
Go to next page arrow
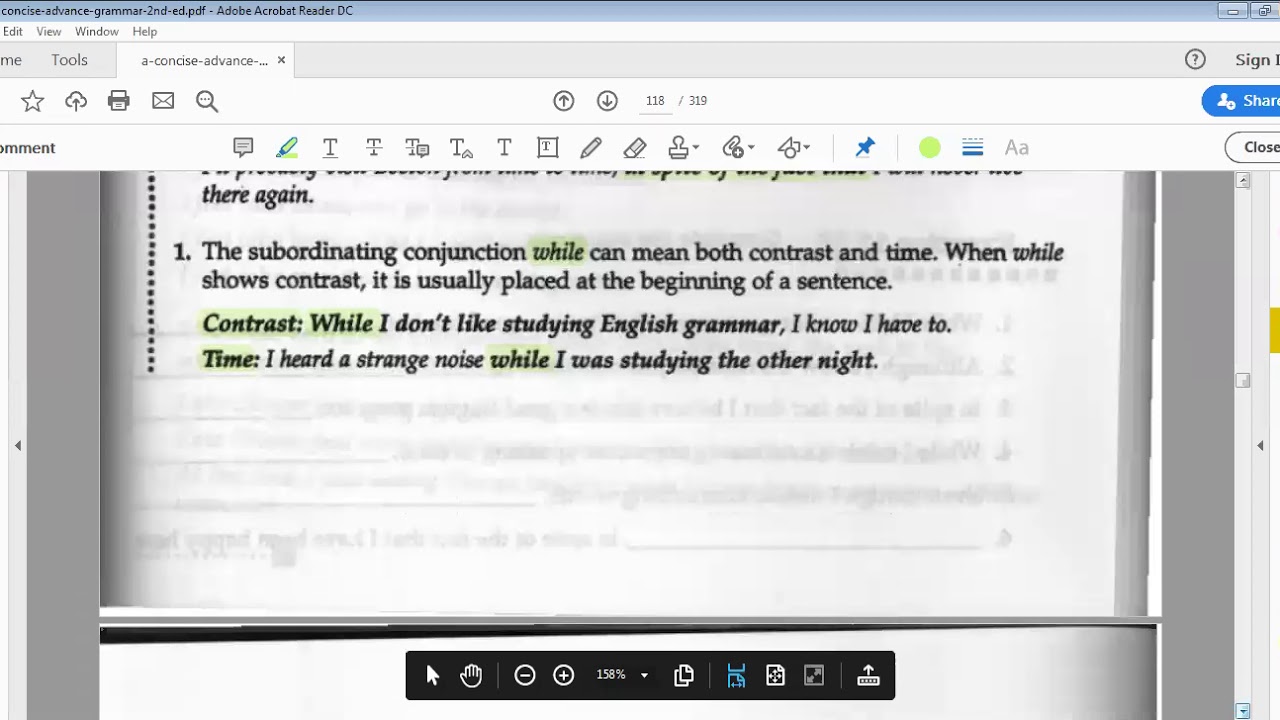pos(607,101)
